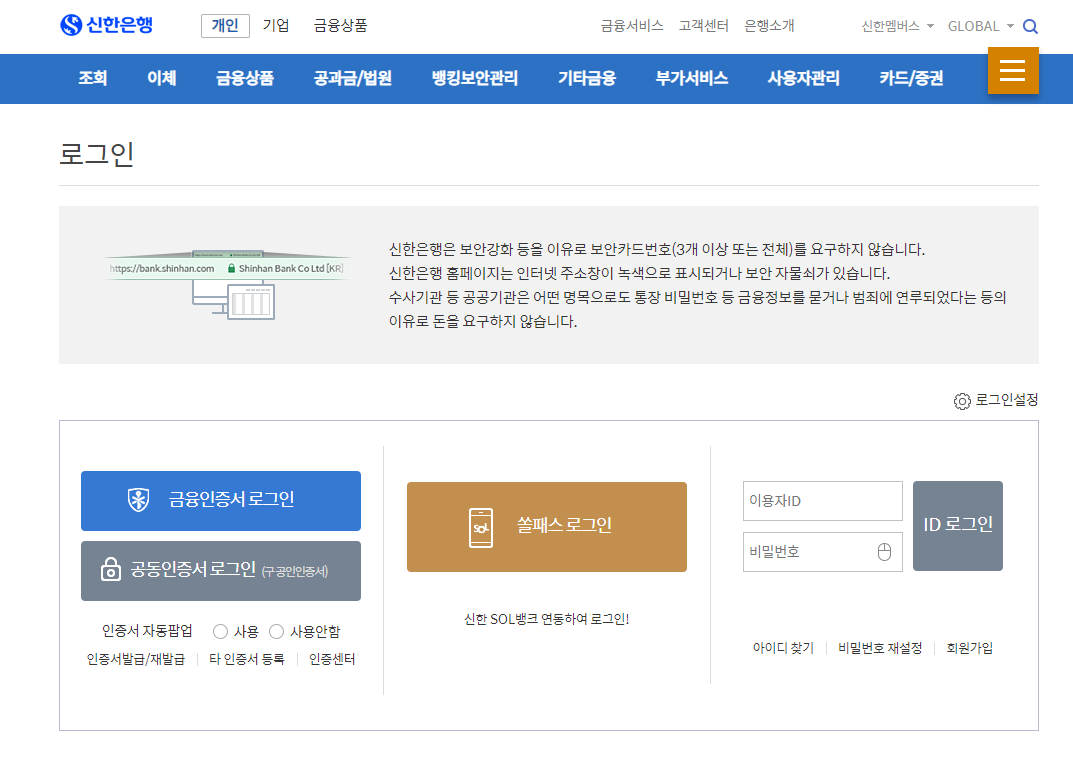Open the 부가서비스 menu
Screen dimensions: 1073x766
click(691, 78)
